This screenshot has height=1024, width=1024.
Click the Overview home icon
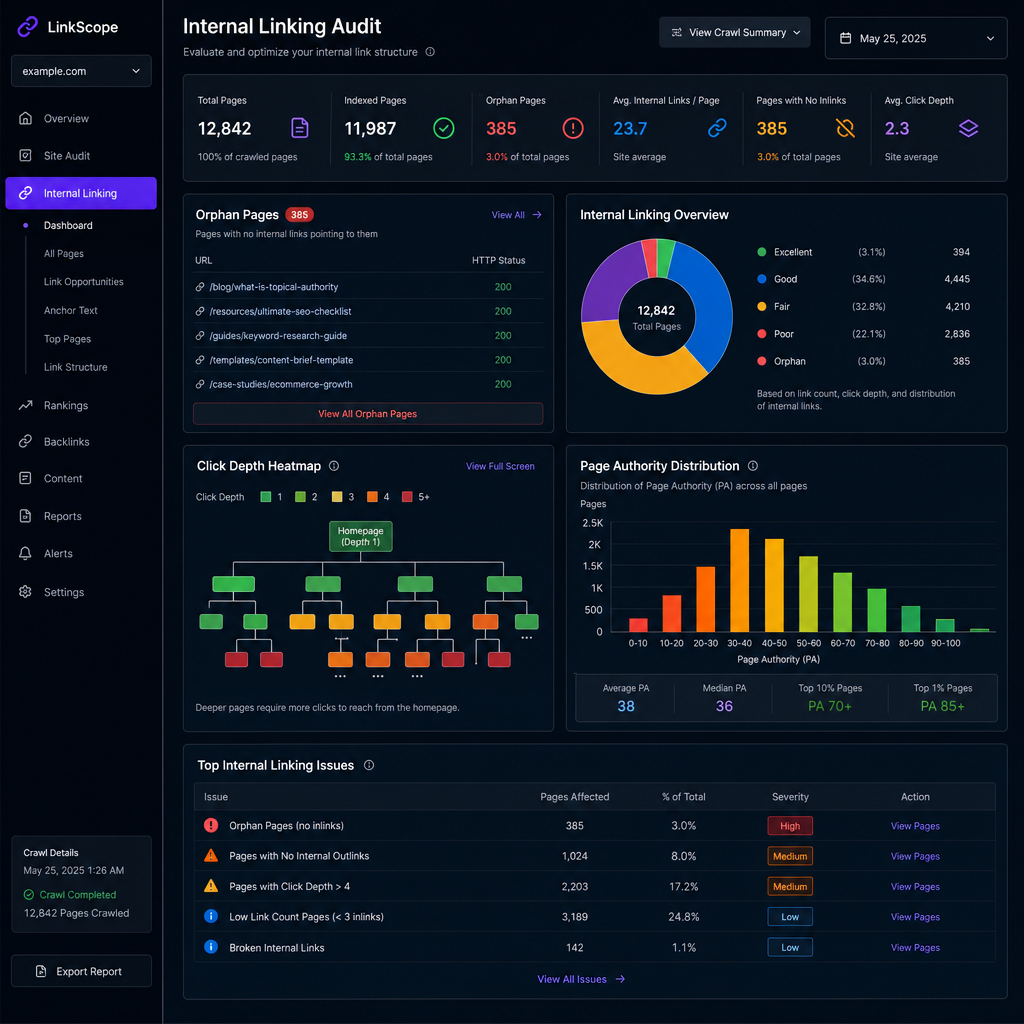pyautogui.click(x=25, y=118)
